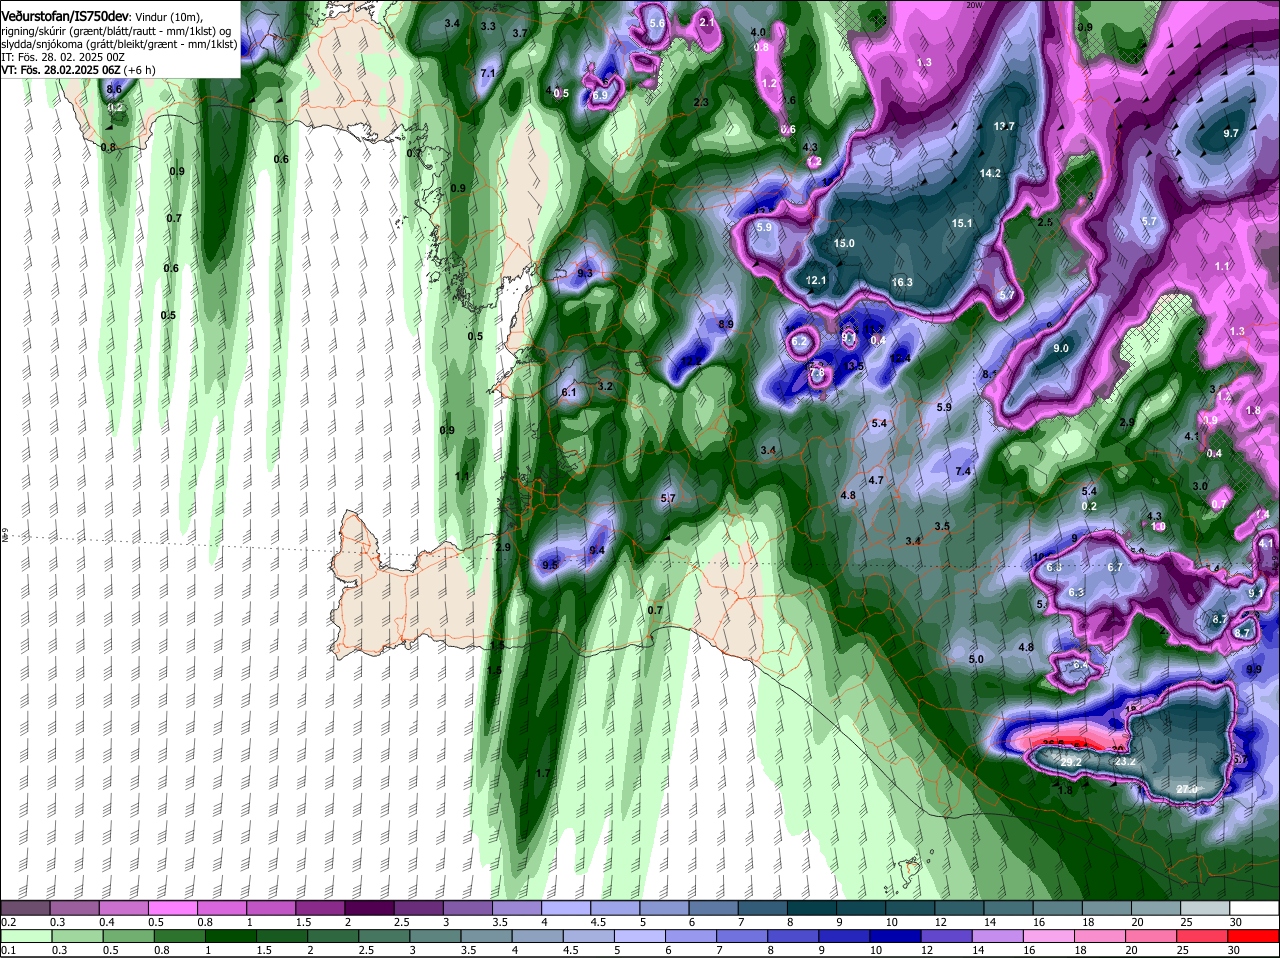Pick the lower-legend pale green swatch between 0.1 and 0.3
Image resolution: width=1280 pixels, height=958 pixels.
(26, 936)
